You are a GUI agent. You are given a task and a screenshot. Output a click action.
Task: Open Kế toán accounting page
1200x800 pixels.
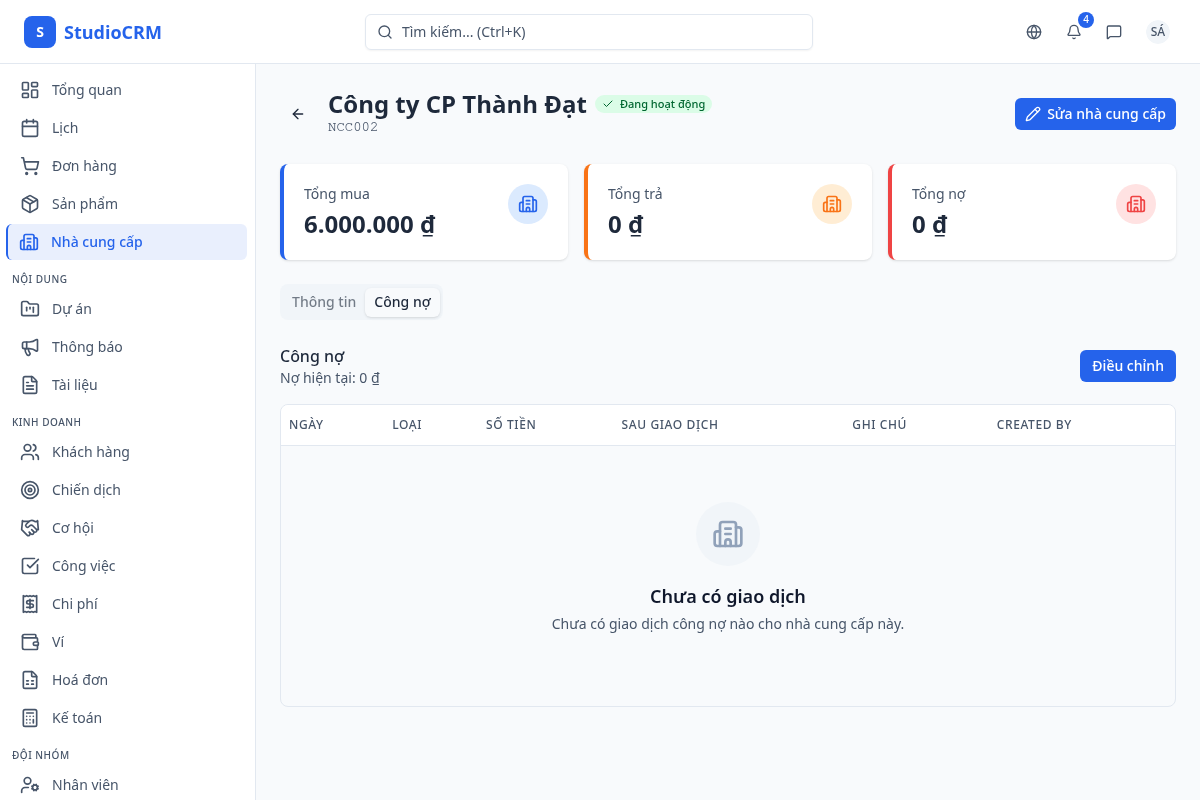click(76, 718)
